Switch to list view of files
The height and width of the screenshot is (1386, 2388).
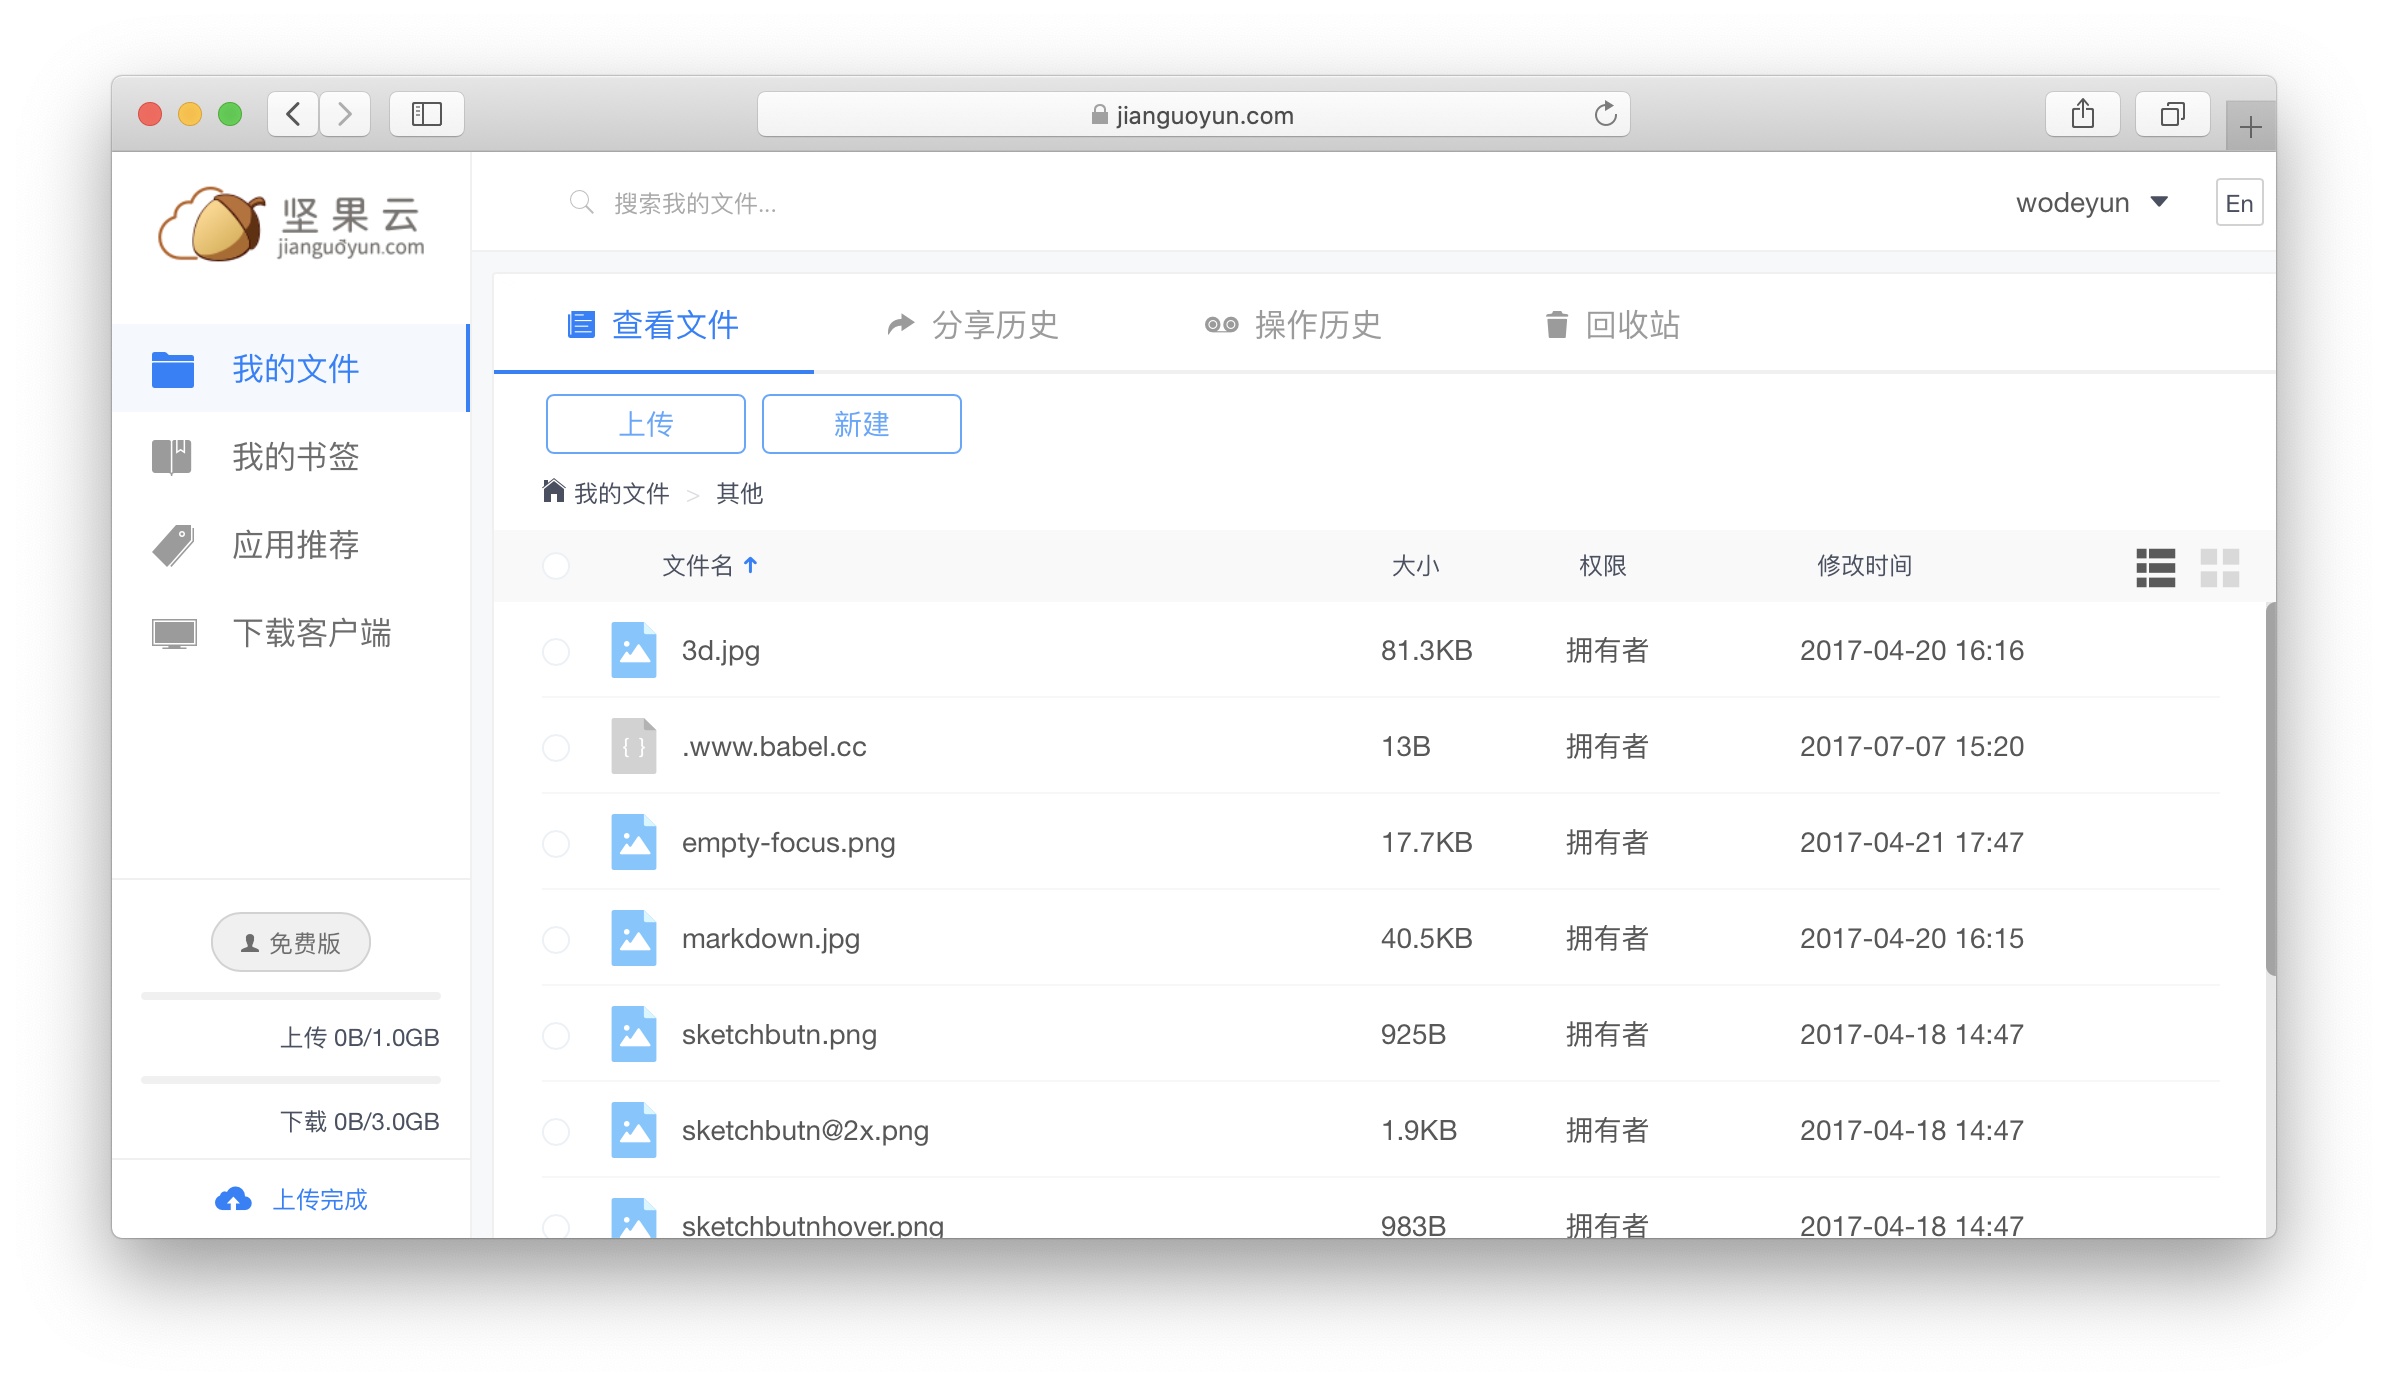click(x=2156, y=567)
